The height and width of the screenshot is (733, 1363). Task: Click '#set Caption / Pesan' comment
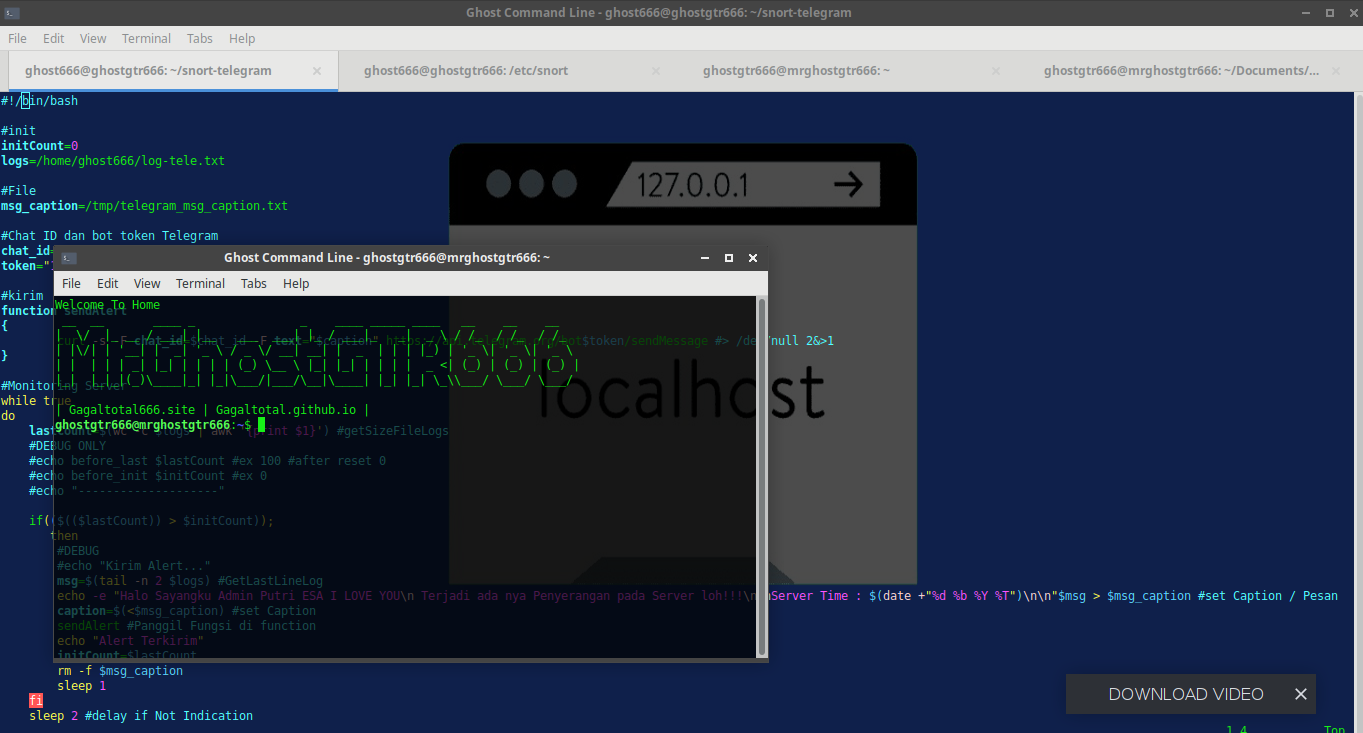point(1268,596)
